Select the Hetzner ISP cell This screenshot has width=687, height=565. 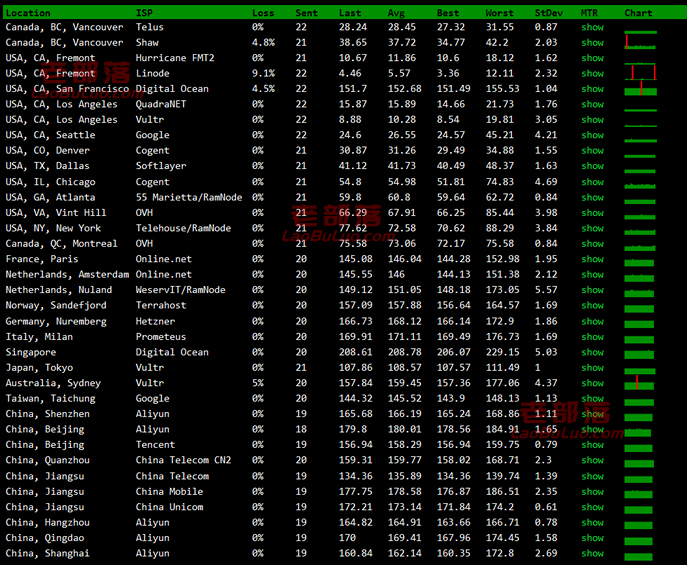[x=155, y=321]
